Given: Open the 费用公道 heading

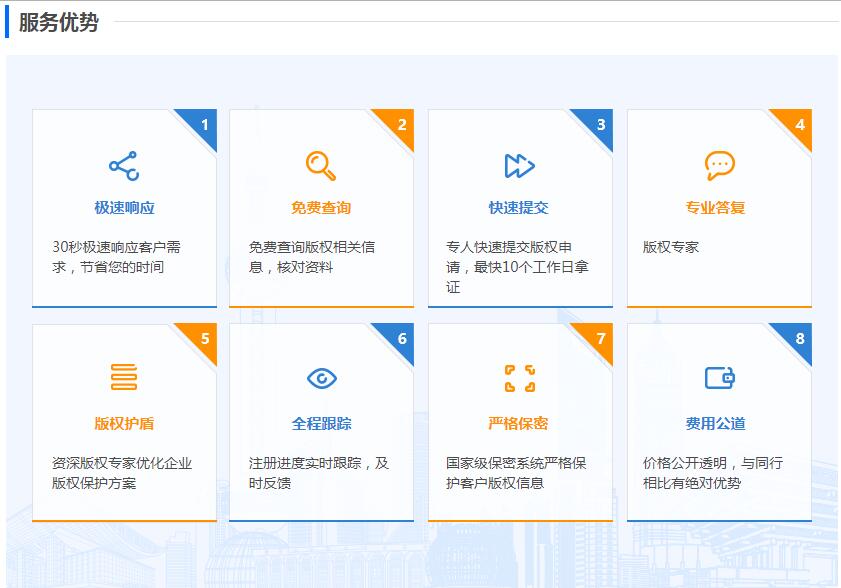Looking at the screenshot, I should click(x=715, y=424).
